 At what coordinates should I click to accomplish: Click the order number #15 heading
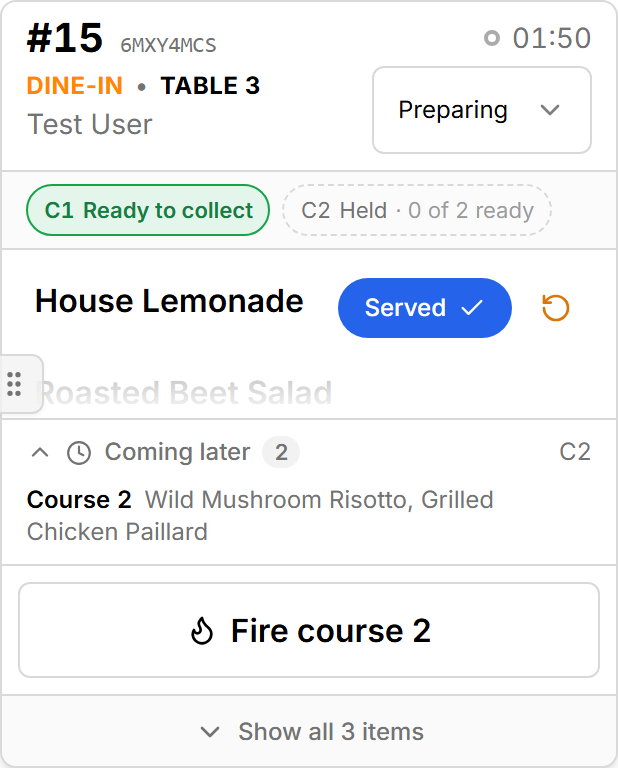(x=65, y=38)
